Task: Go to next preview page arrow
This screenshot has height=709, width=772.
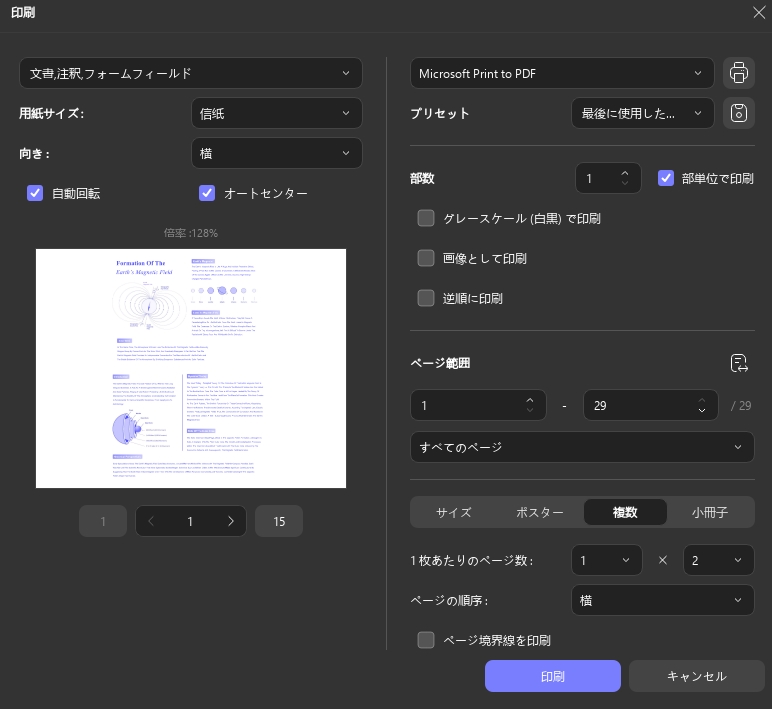Action: [x=231, y=521]
